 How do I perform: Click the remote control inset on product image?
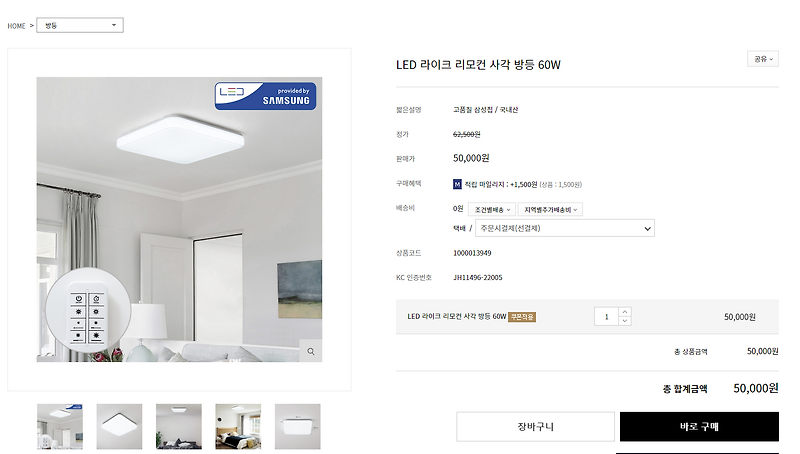click(x=88, y=311)
